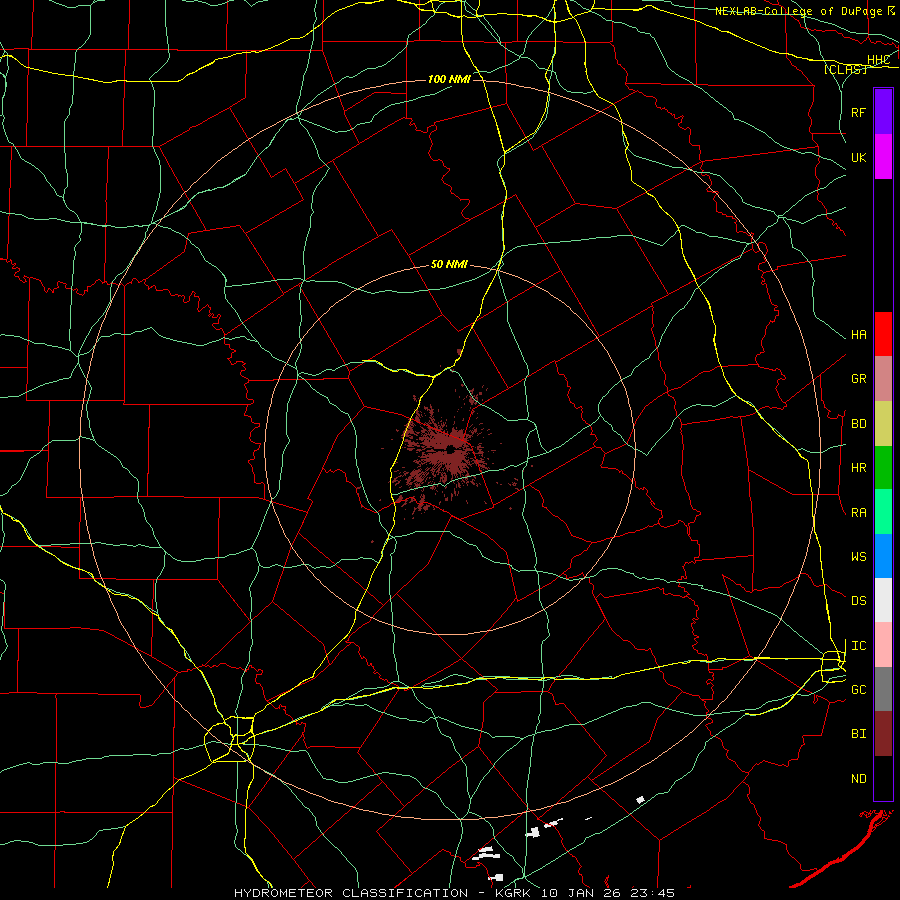Click the Hydrometeor Classification title caption
The width and height of the screenshot is (900, 900).
click(x=454, y=893)
